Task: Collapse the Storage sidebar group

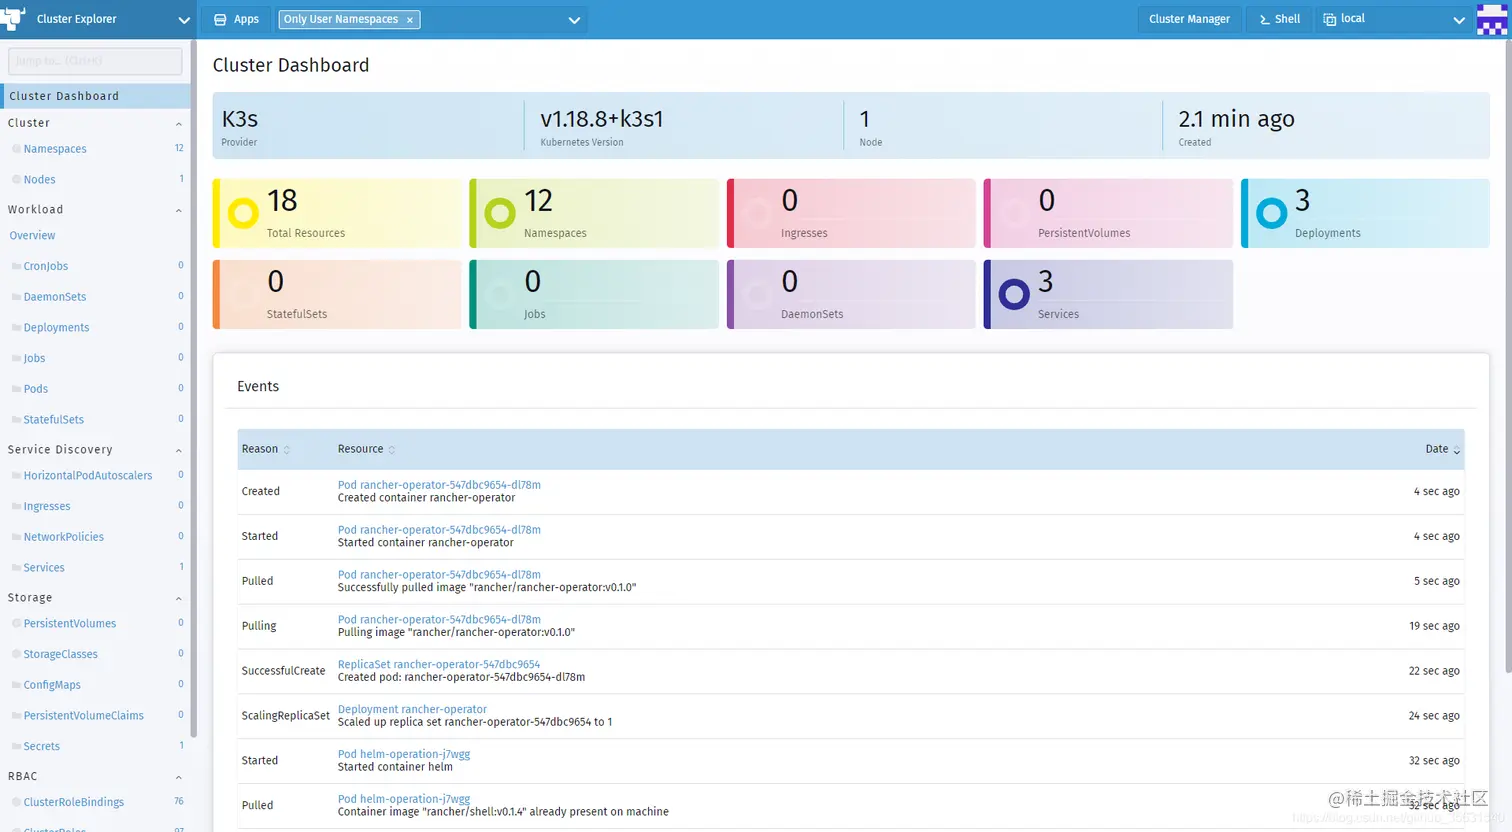Action: pyautogui.click(x=179, y=599)
